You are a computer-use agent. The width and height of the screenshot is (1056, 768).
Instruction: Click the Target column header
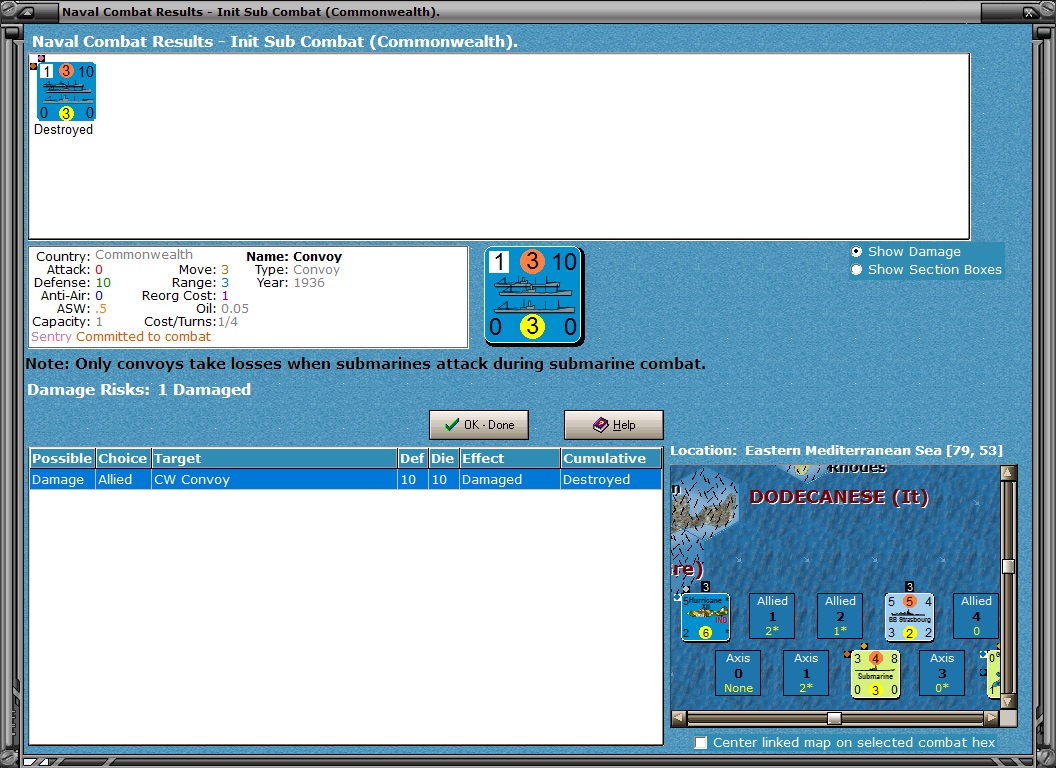point(274,458)
